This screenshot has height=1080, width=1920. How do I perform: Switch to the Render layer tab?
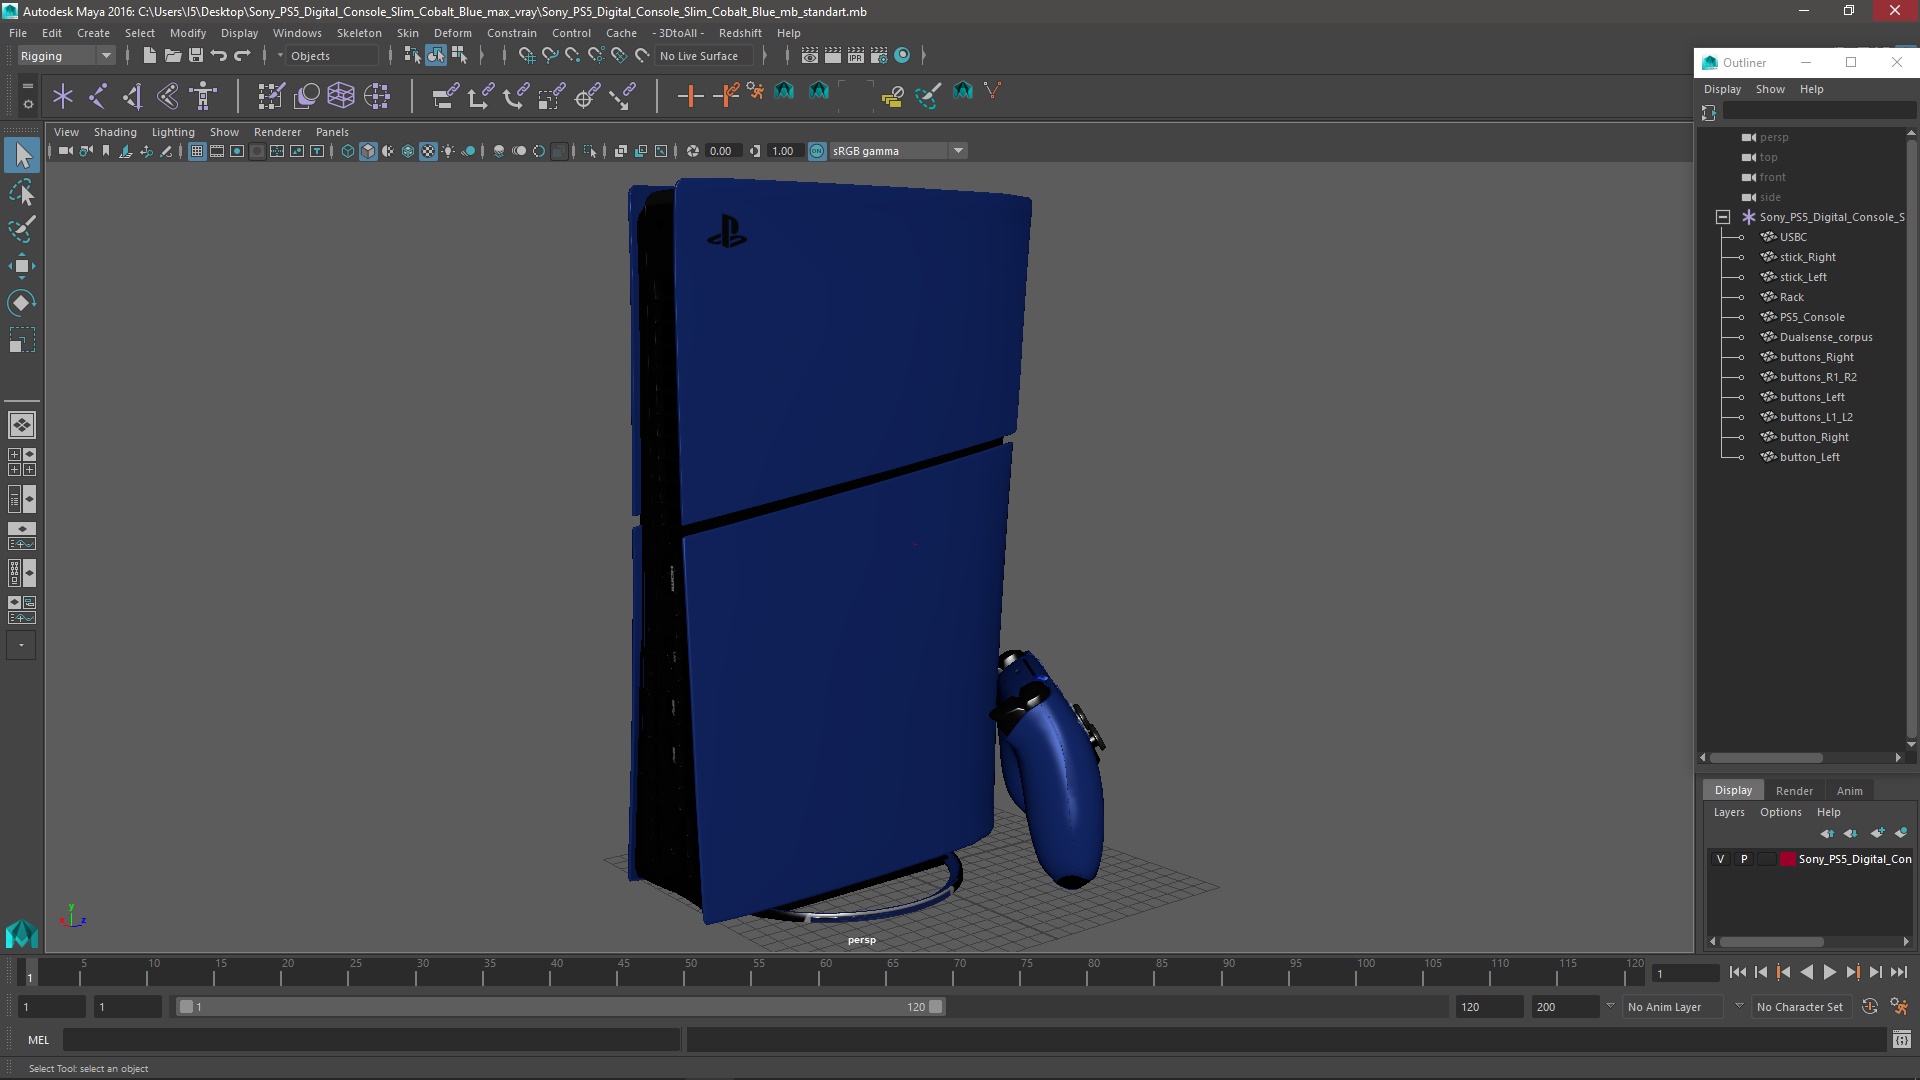[x=1794, y=790]
